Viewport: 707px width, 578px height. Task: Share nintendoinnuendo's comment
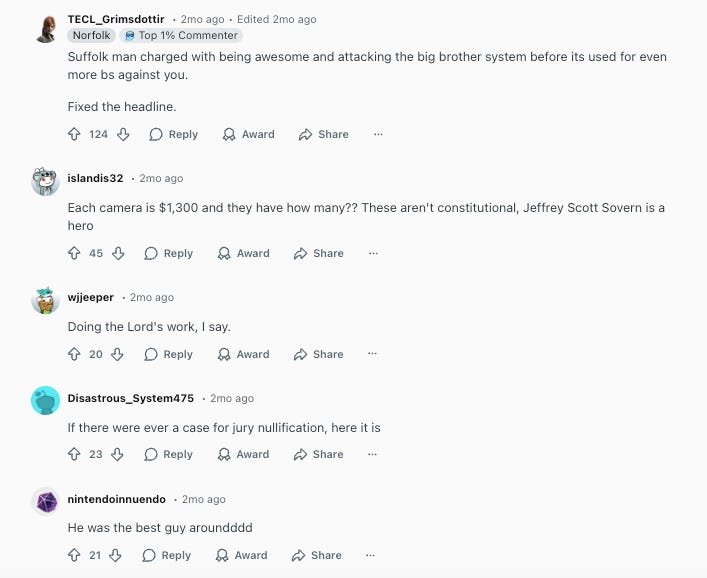point(316,555)
